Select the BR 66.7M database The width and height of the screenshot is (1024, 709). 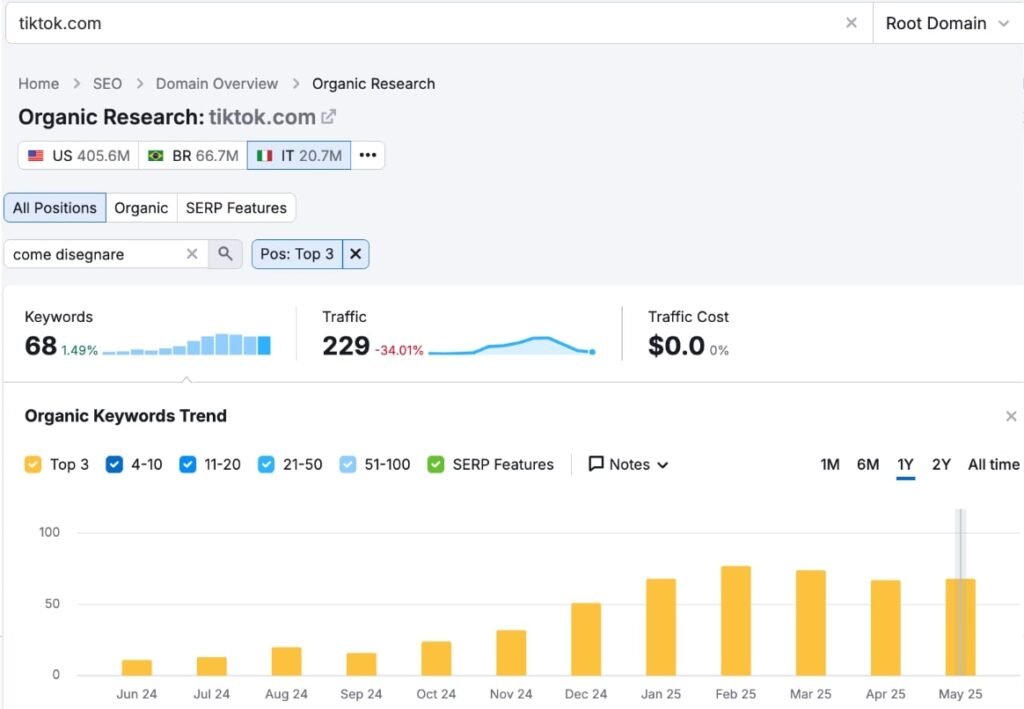coord(193,155)
